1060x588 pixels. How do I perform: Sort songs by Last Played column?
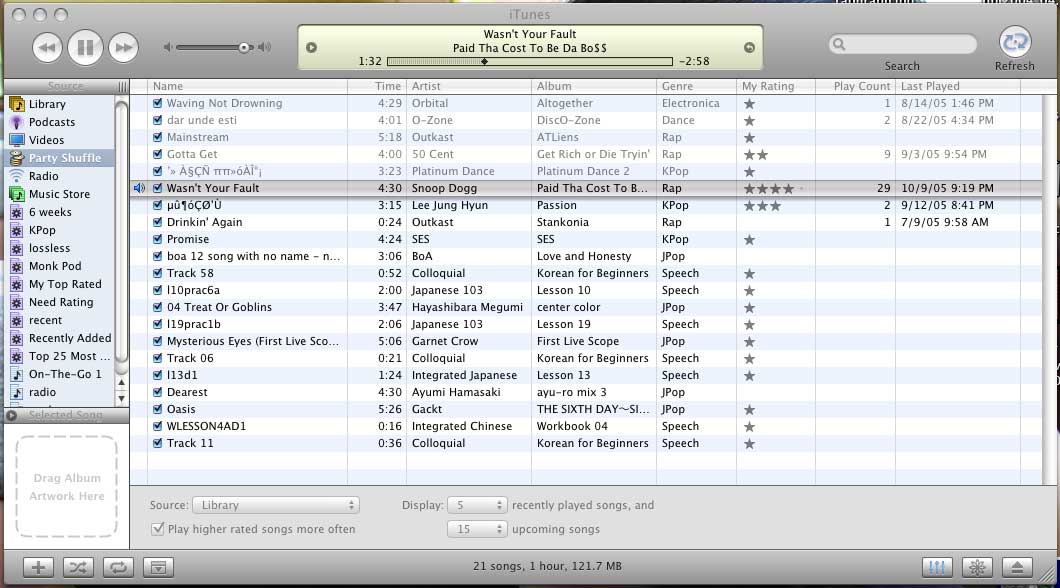pyautogui.click(x=958, y=87)
